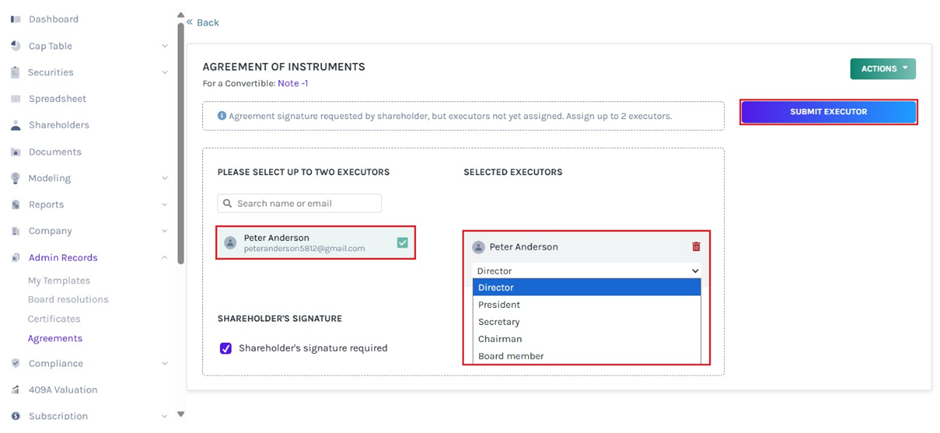The height and width of the screenshot is (433, 940).
Task: Click the Company building icon
Action: click(16, 231)
